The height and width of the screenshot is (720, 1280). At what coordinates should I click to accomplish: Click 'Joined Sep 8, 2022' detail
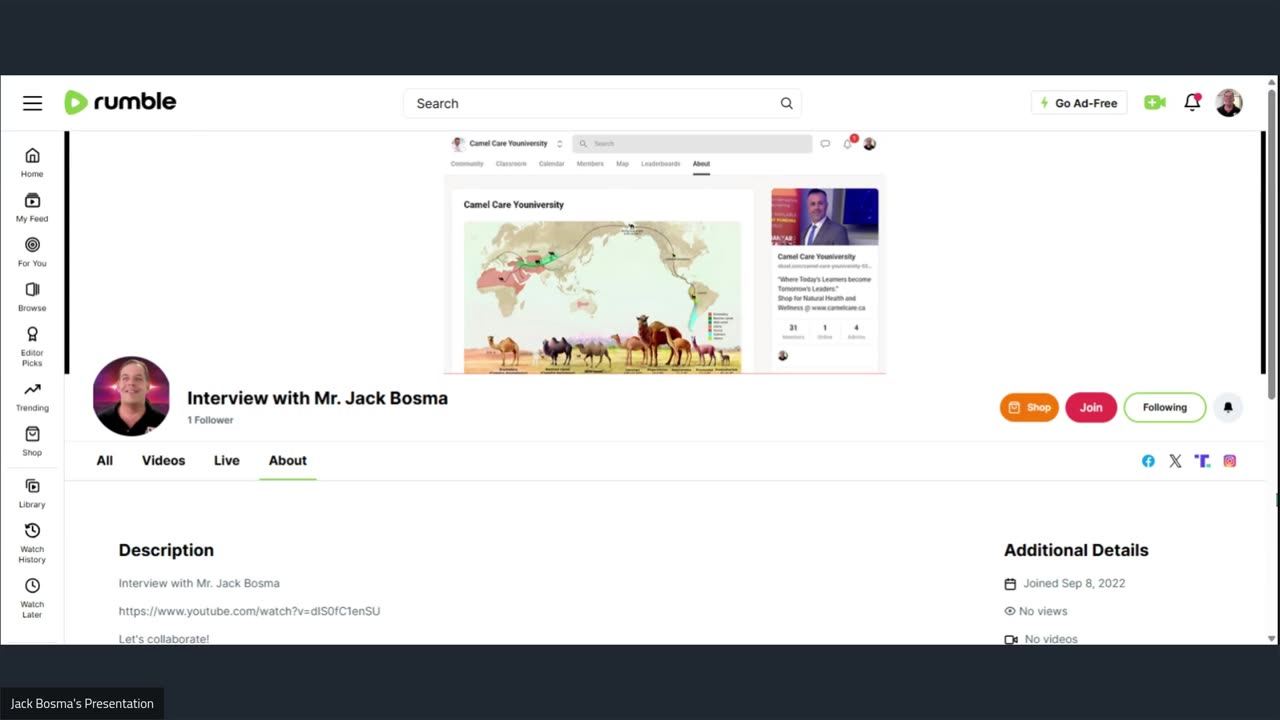click(x=1065, y=583)
